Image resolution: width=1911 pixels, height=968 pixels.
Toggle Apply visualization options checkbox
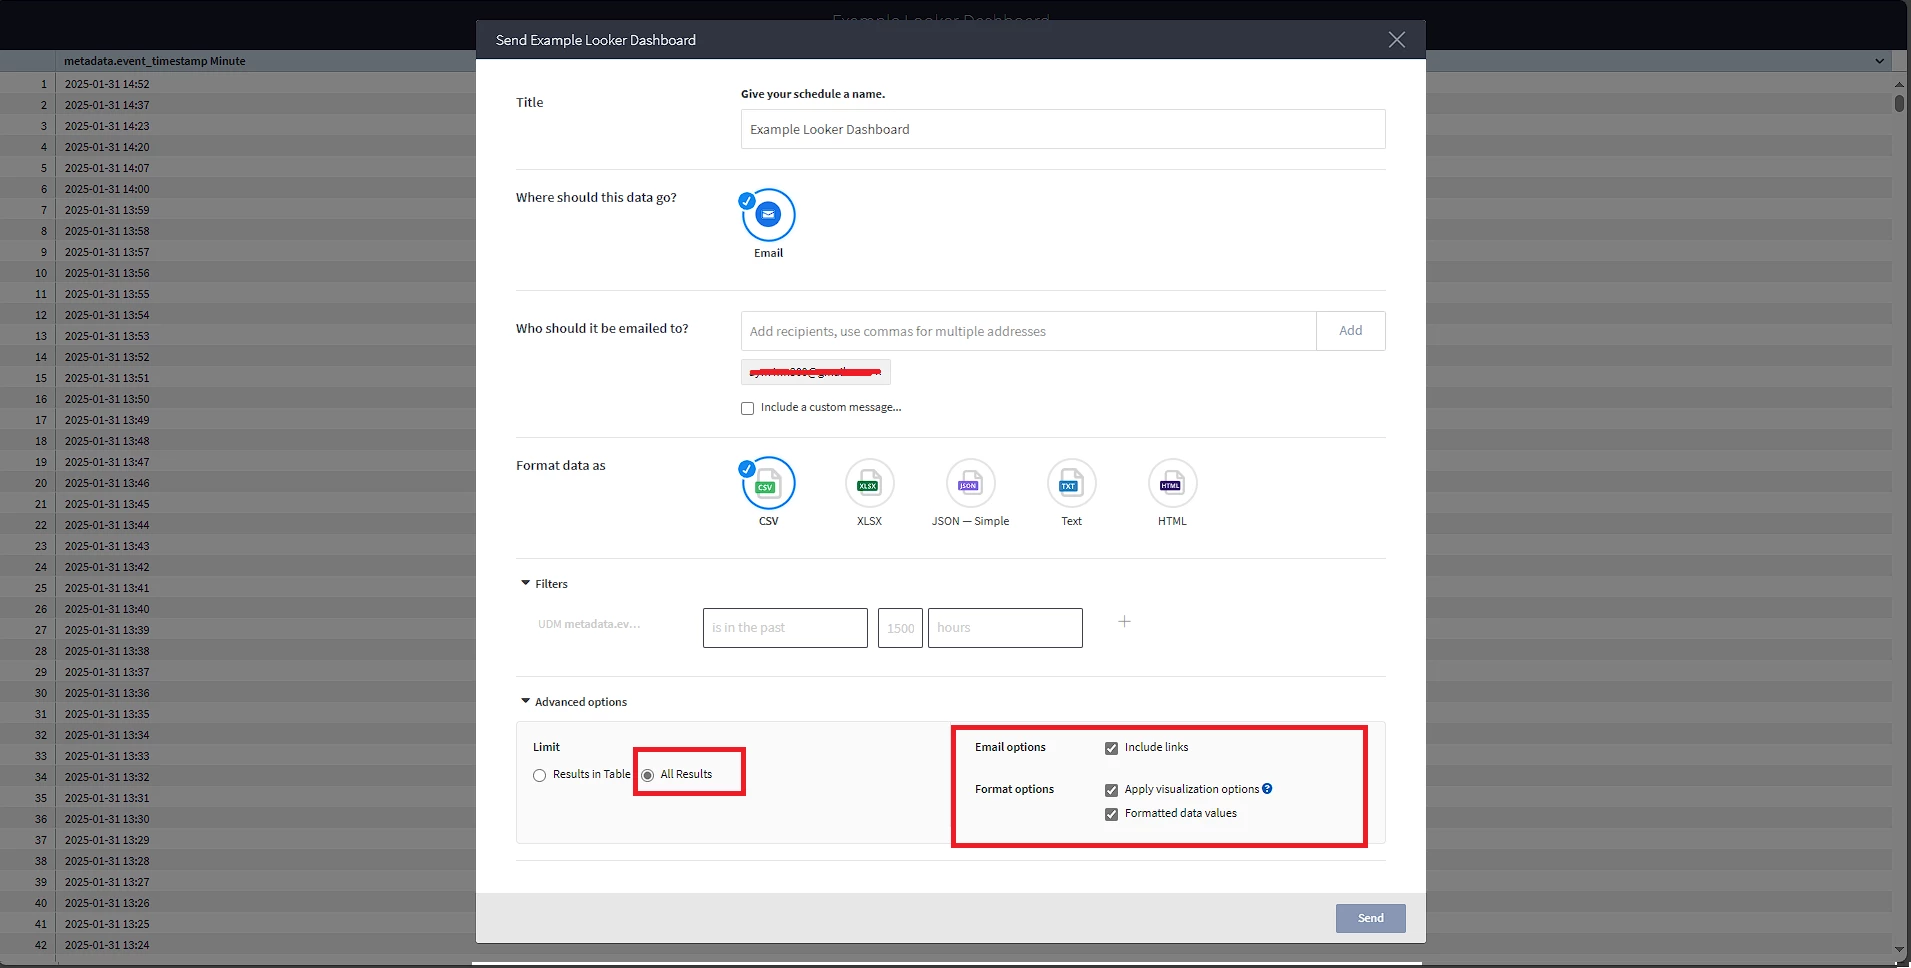[1111, 790]
